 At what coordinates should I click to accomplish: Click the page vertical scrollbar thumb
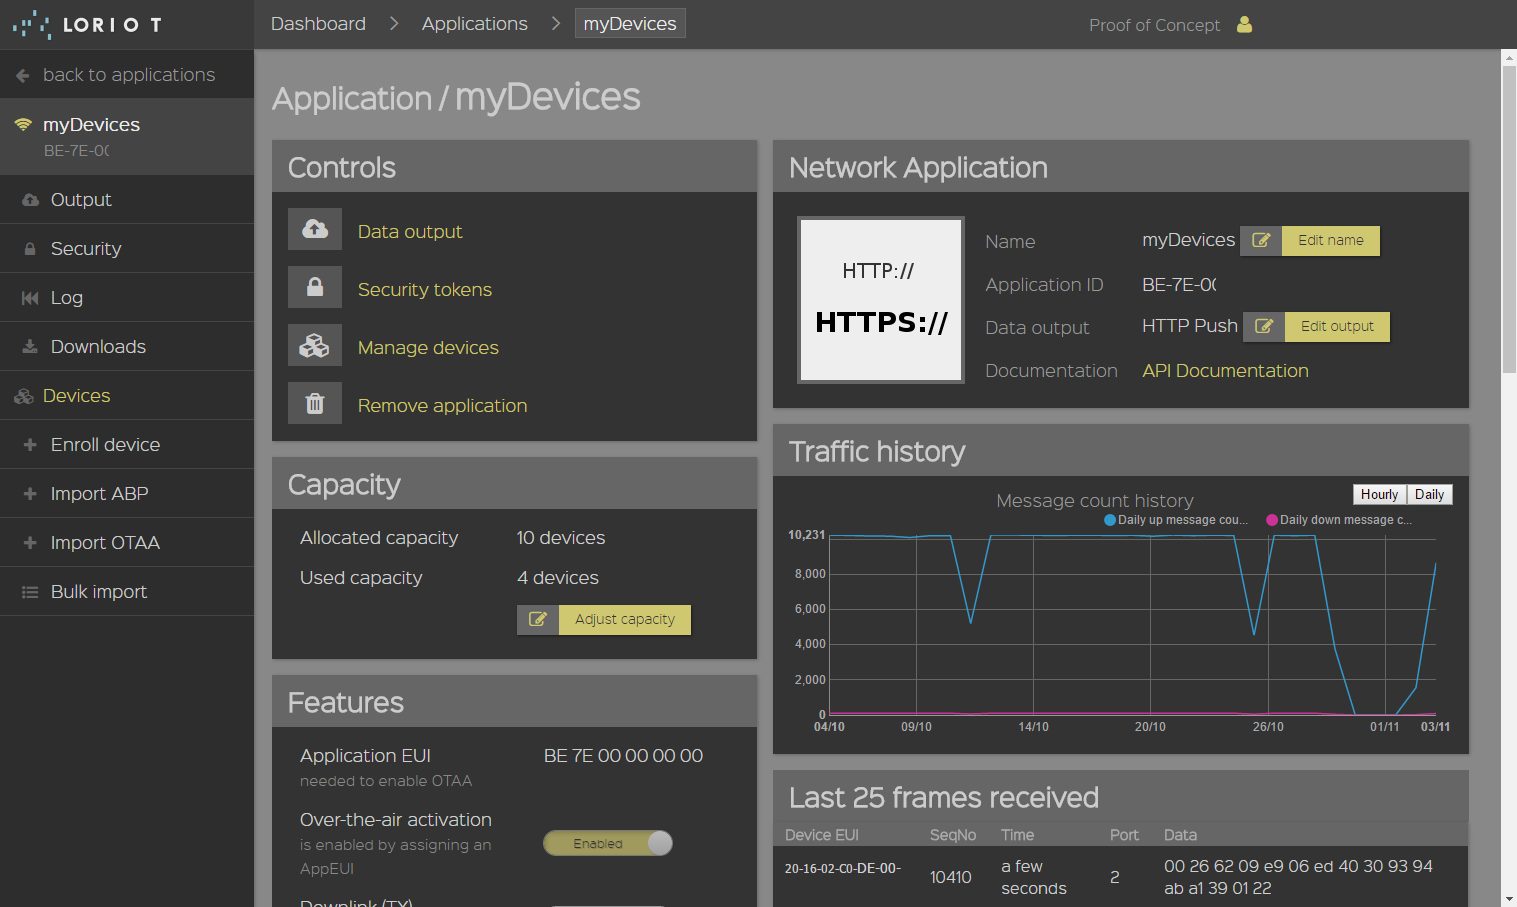coord(1509,220)
